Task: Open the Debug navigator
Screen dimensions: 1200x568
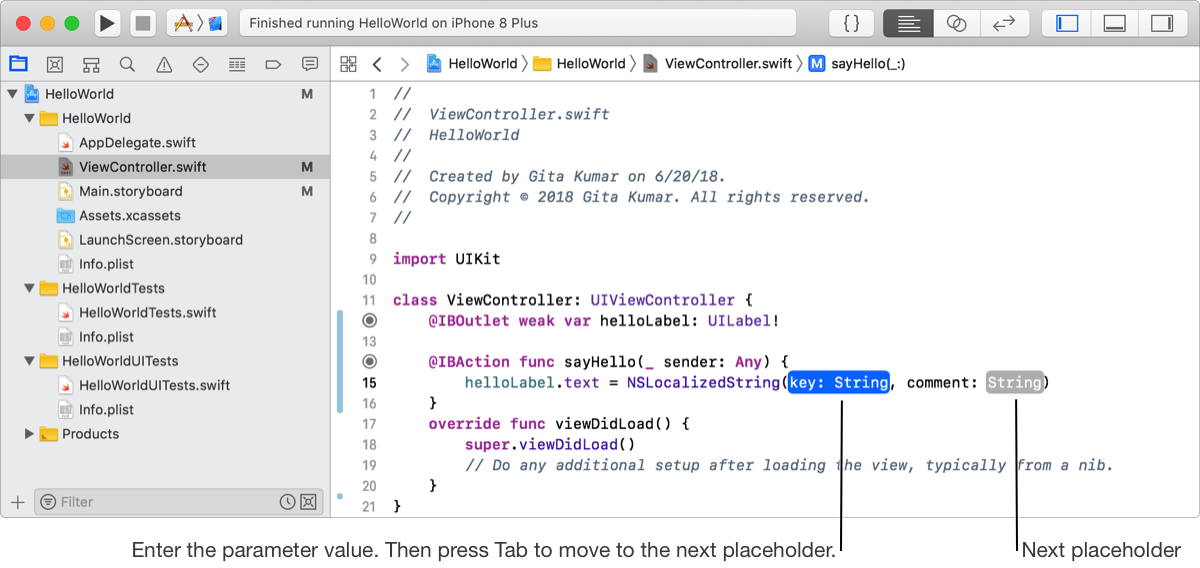Action: pos(237,64)
